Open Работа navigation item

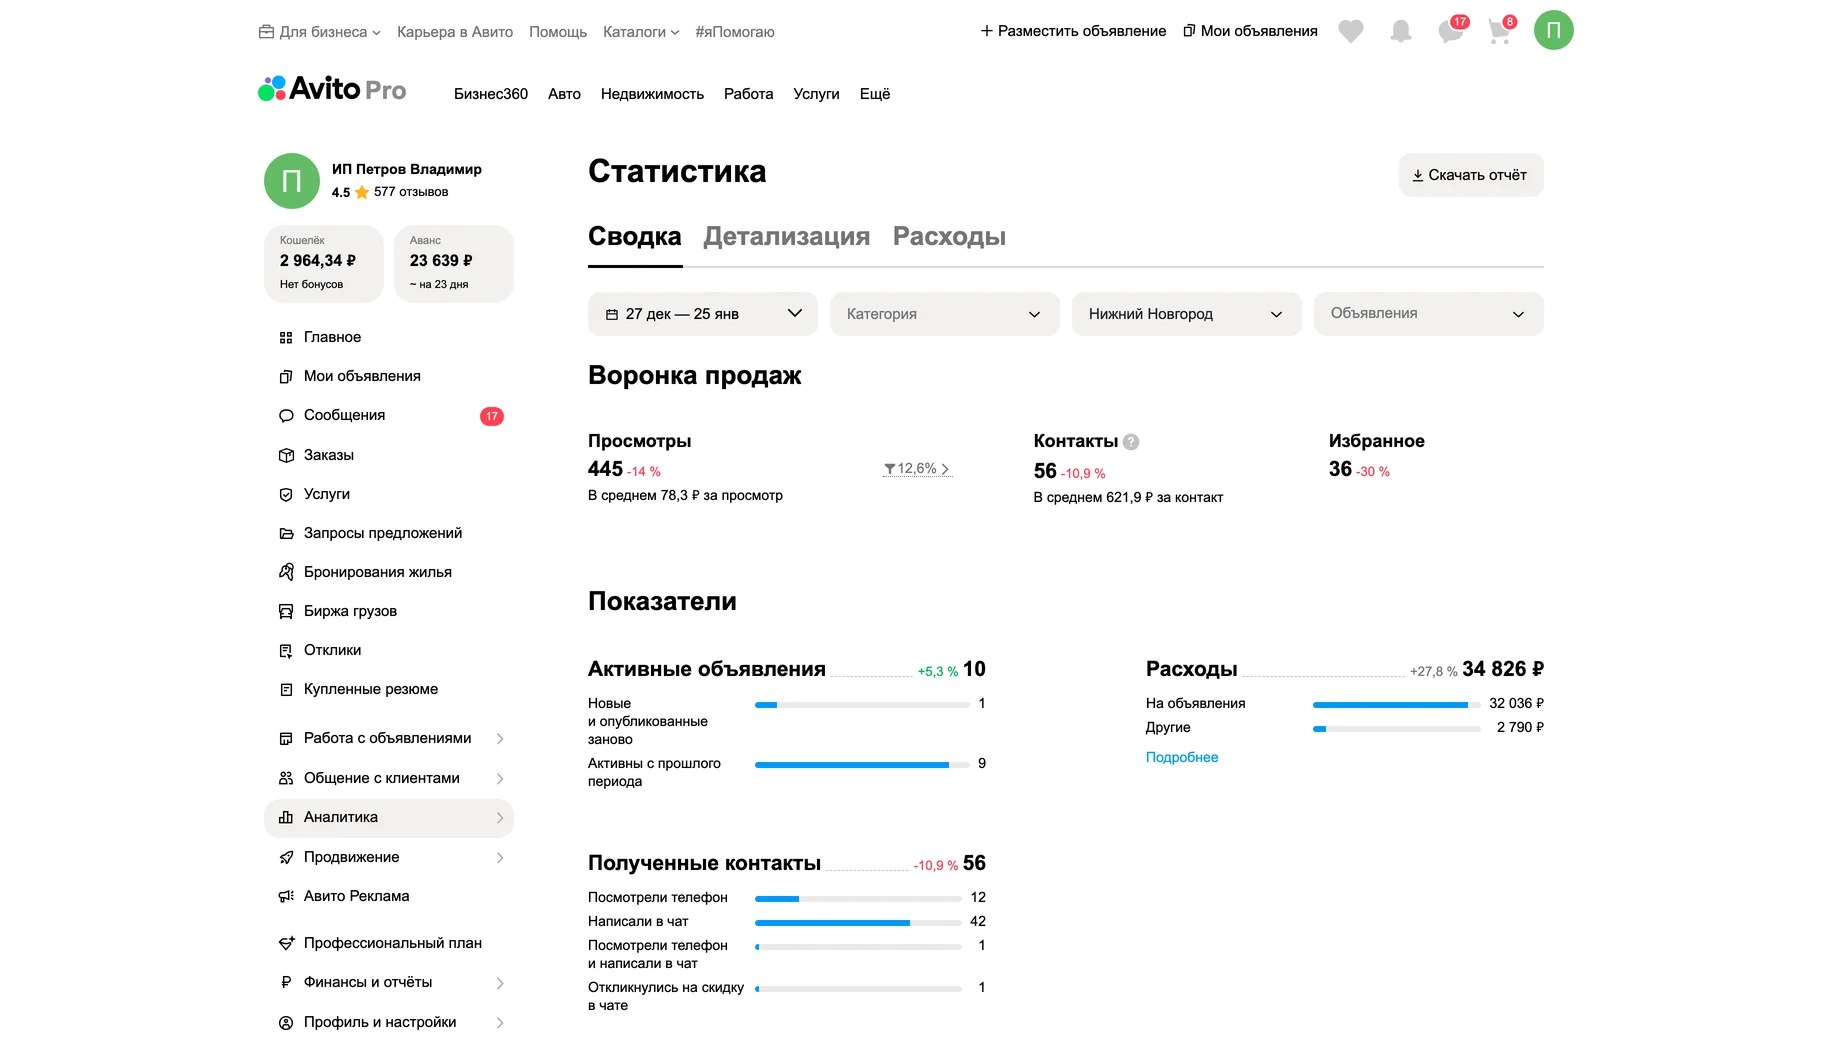point(748,94)
